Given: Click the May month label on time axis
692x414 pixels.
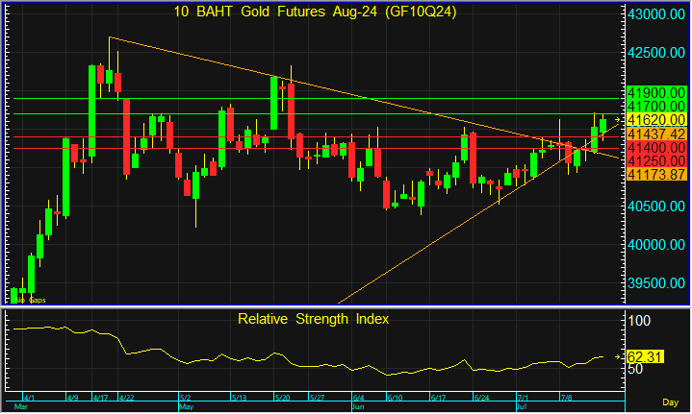Looking at the screenshot, I should (187, 407).
